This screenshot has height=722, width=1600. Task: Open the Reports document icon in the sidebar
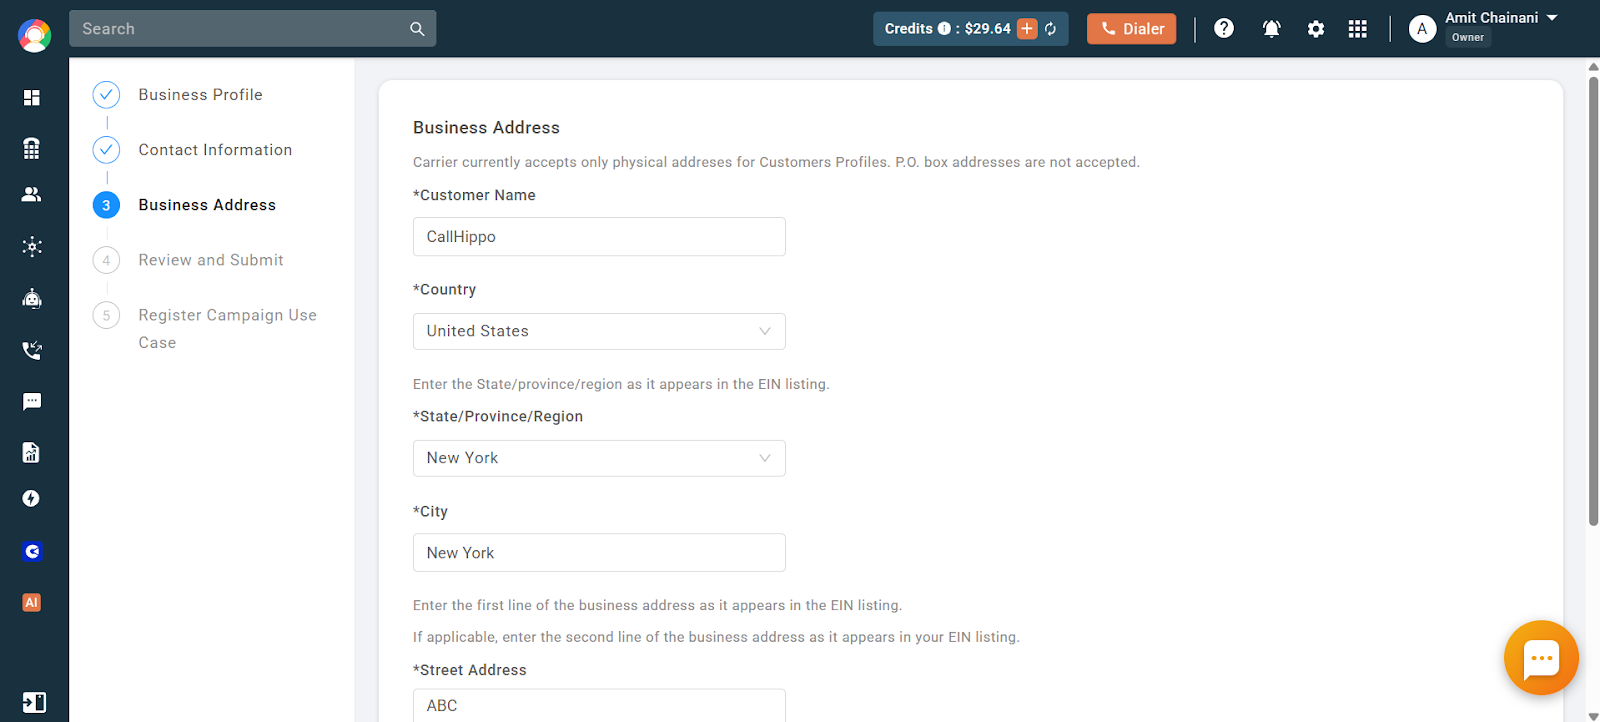point(32,452)
